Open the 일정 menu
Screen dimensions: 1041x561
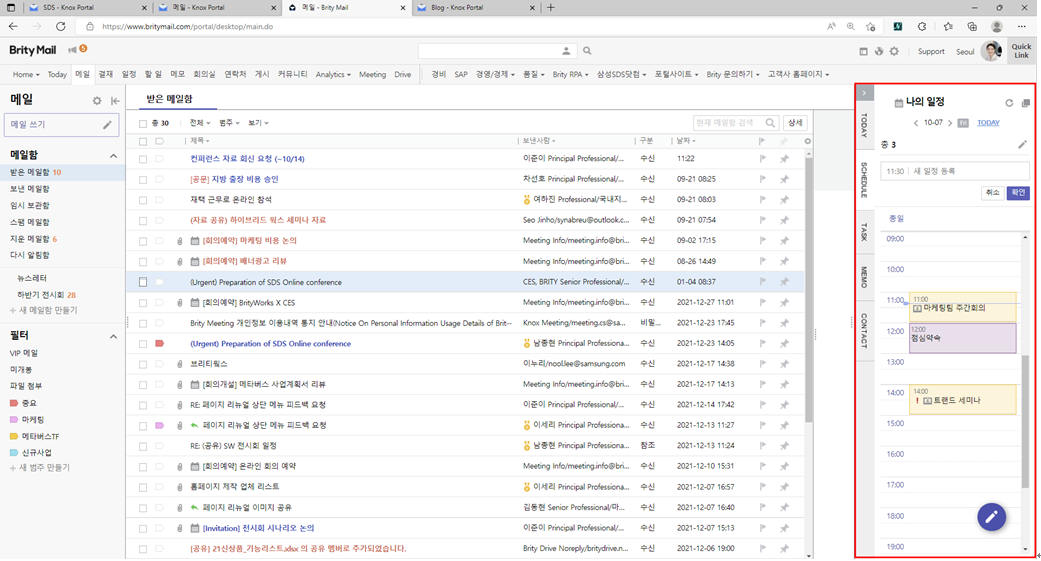(129, 74)
